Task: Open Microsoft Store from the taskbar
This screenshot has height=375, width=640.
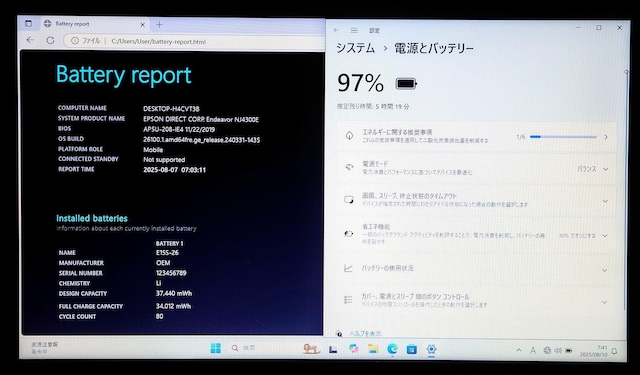Action: pos(411,349)
